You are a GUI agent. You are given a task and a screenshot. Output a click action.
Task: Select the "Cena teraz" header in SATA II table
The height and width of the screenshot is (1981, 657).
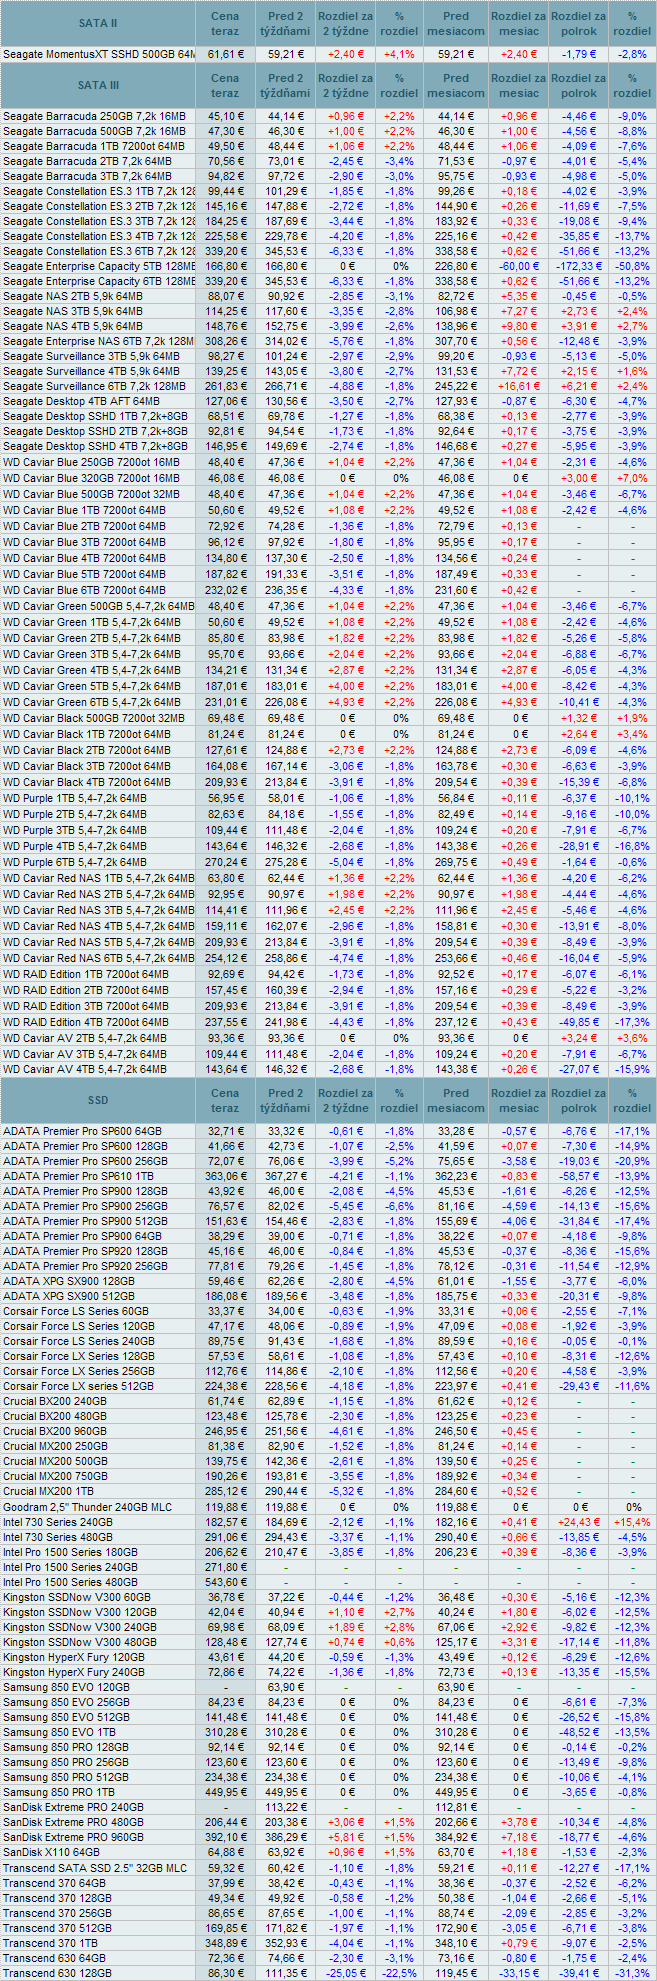click(225, 23)
